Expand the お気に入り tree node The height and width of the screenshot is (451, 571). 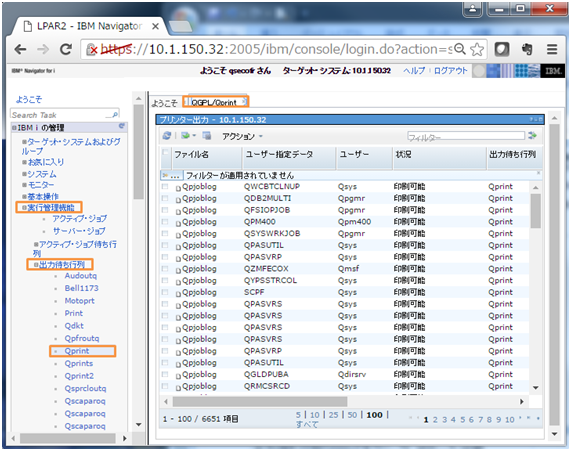click(x=25, y=162)
